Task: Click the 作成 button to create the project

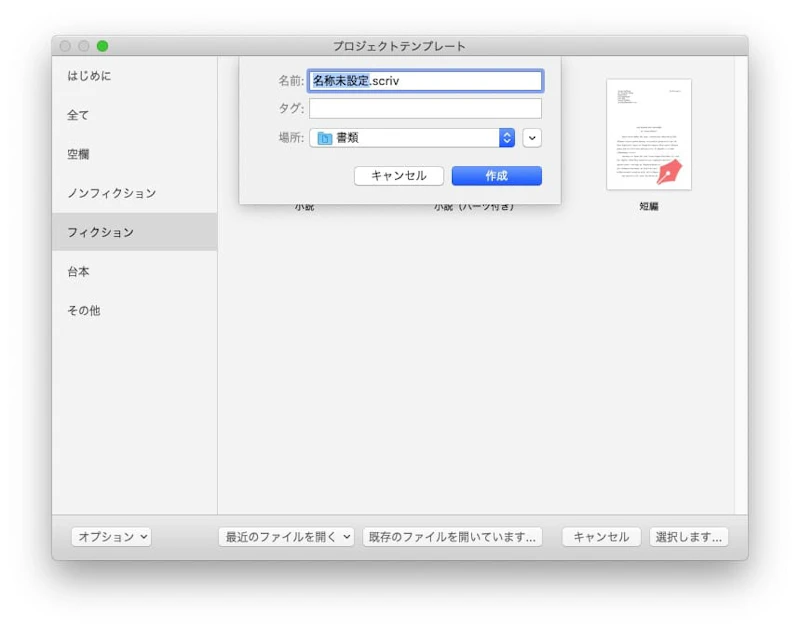Action: [x=496, y=175]
